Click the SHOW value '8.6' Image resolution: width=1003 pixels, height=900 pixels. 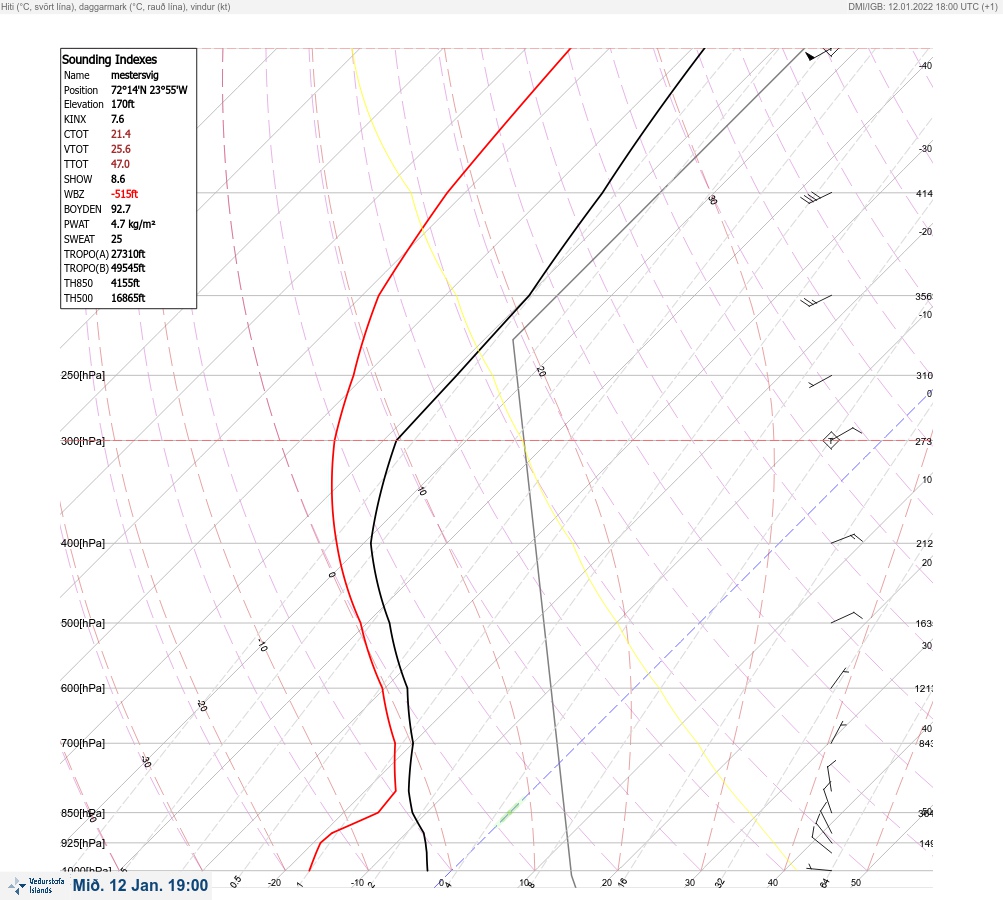[x=118, y=179]
